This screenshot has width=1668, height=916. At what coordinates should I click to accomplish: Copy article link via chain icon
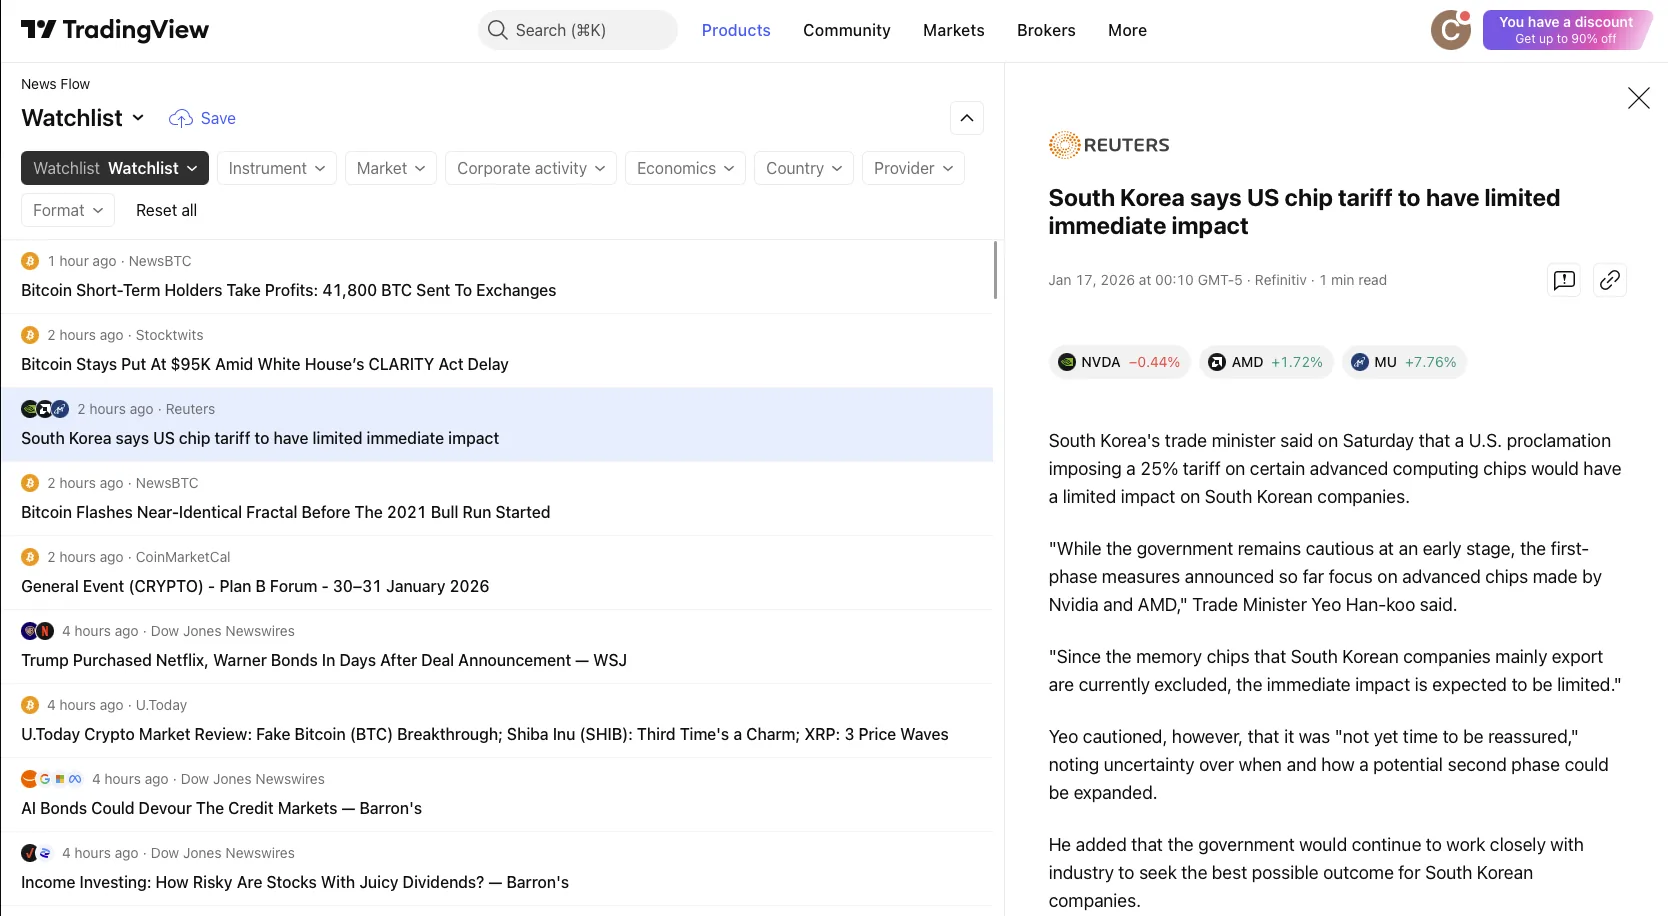click(1609, 280)
